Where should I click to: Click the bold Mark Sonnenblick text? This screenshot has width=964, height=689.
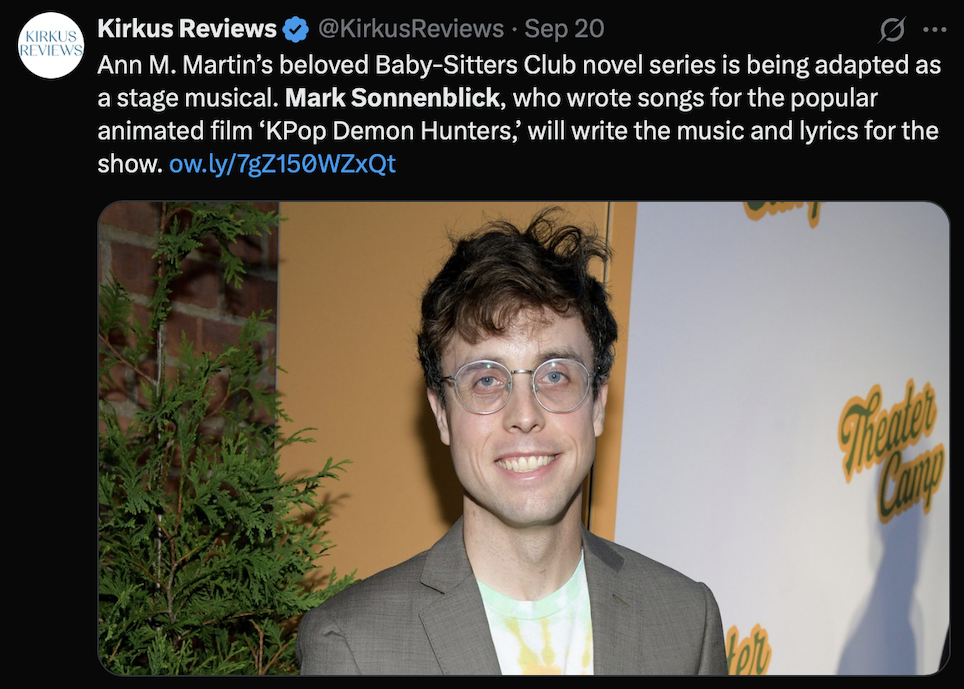click(x=392, y=98)
